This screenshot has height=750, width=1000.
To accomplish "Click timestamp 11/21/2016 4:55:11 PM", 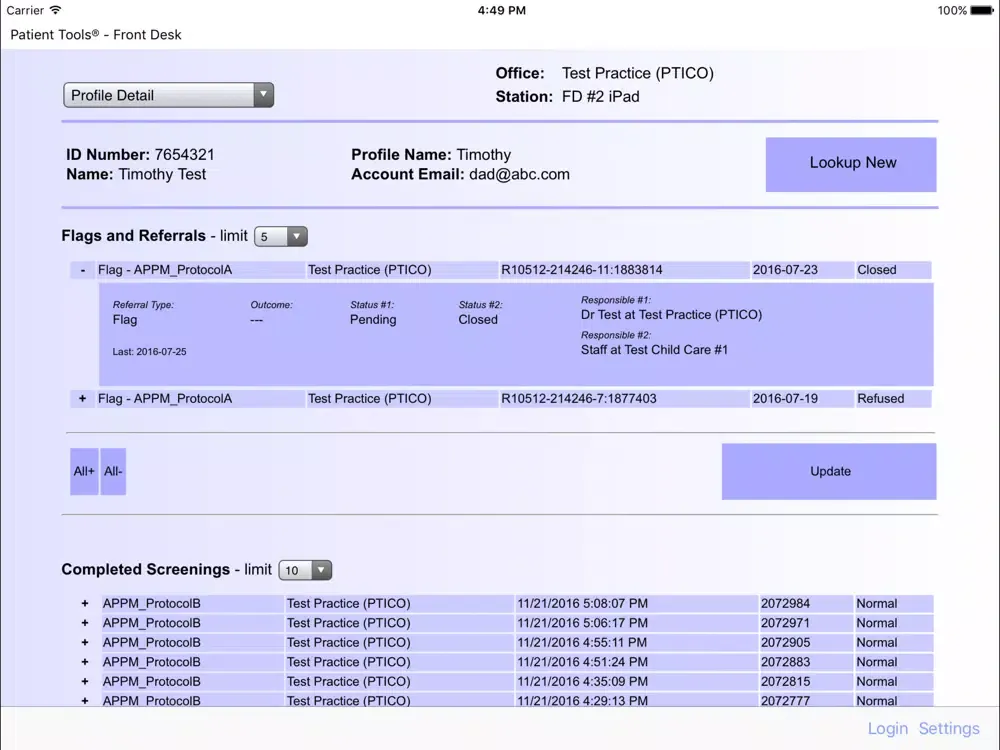I will tap(582, 642).
